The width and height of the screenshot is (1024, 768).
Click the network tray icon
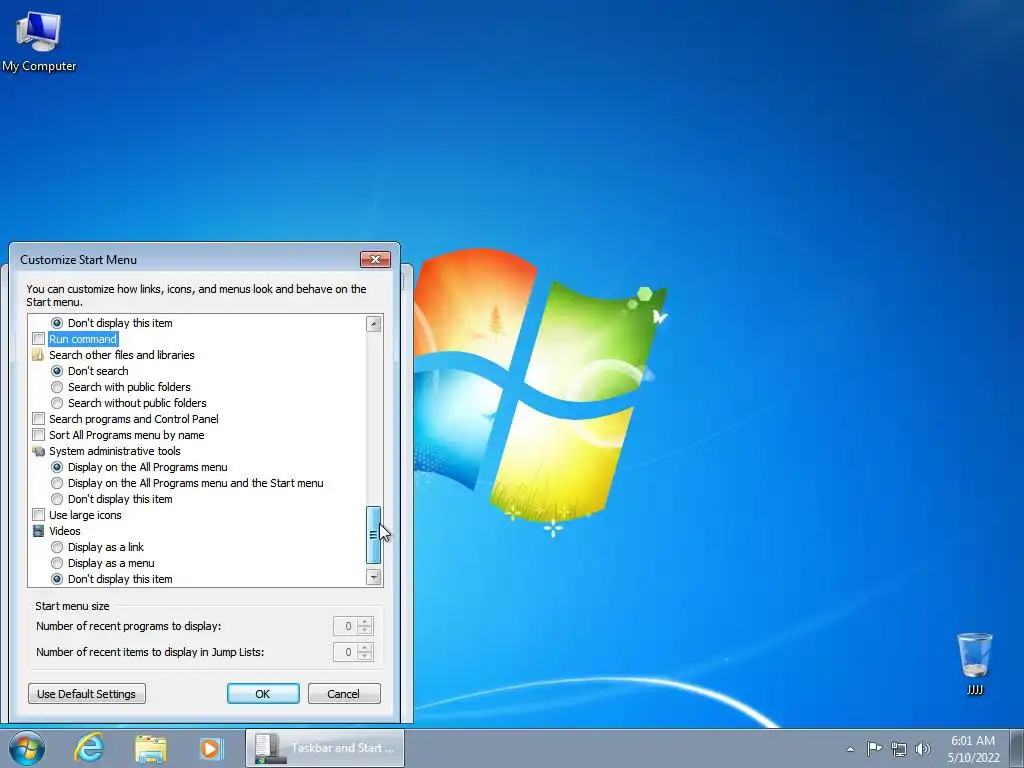pyautogui.click(x=899, y=749)
